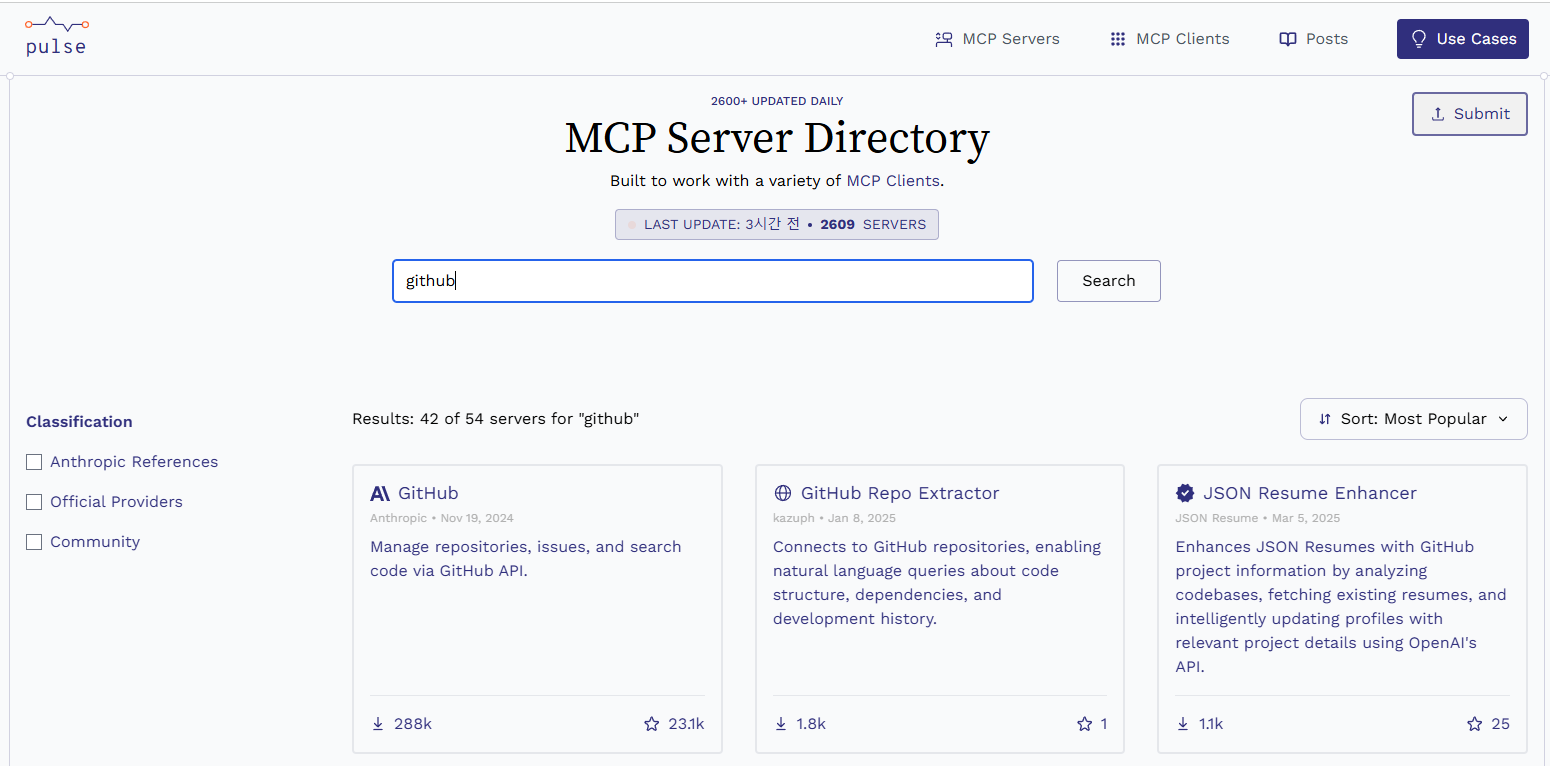The width and height of the screenshot is (1550, 766).
Task: Click globe icon on GitHub Repo Extractor card
Action: pyautogui.click(x=783, y=493)
